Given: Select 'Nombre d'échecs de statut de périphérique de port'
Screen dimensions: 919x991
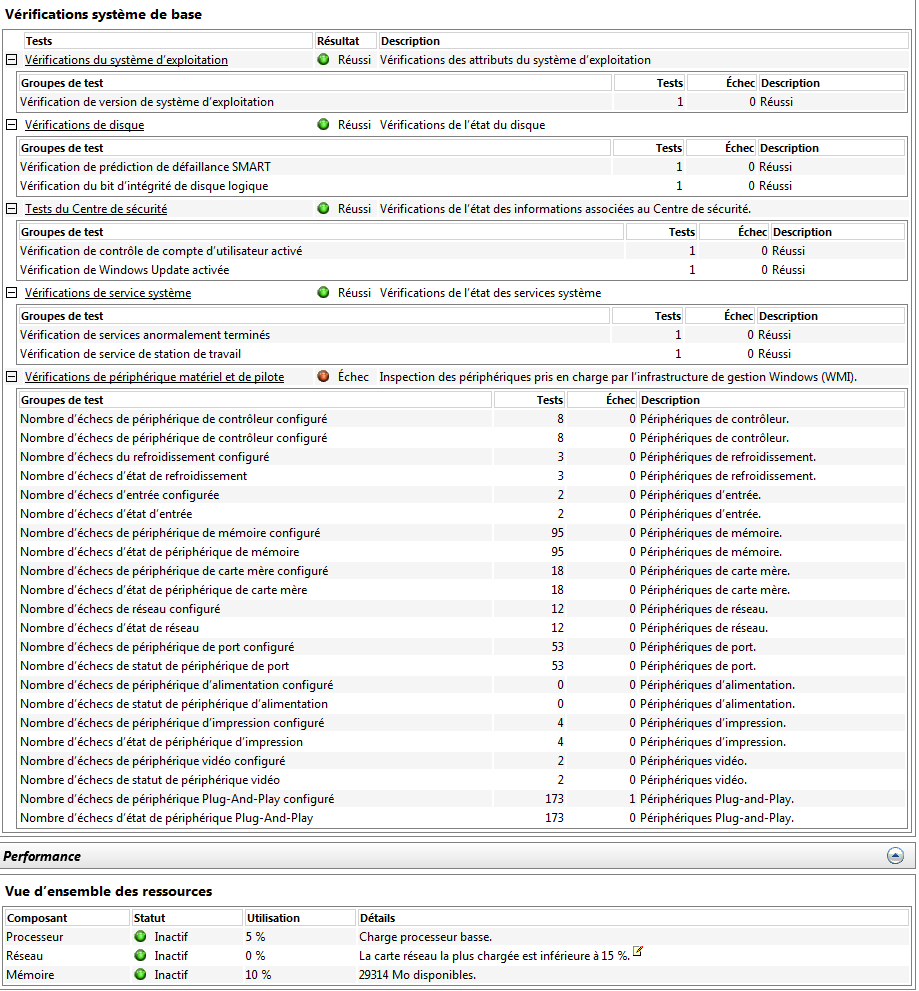Looking at the screenshot, I should [x=462, y=666].
